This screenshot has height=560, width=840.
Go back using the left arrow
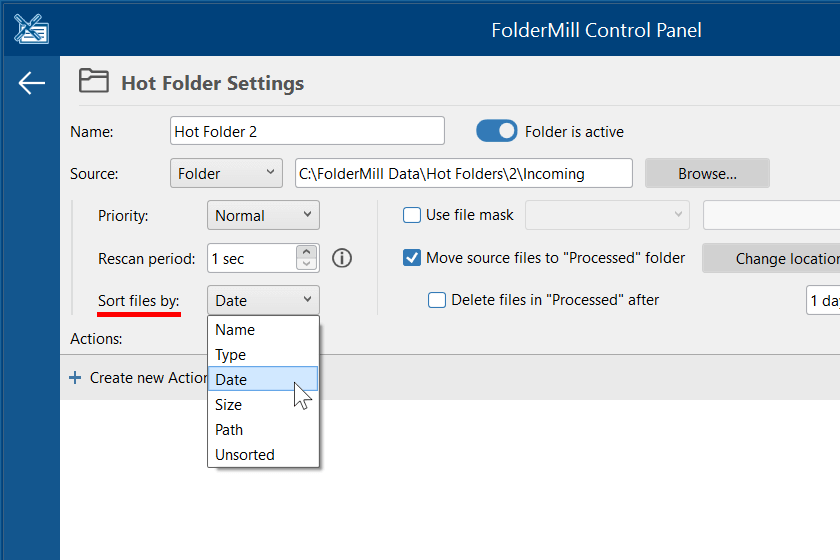pyautogui.click(x=32, y=83)
